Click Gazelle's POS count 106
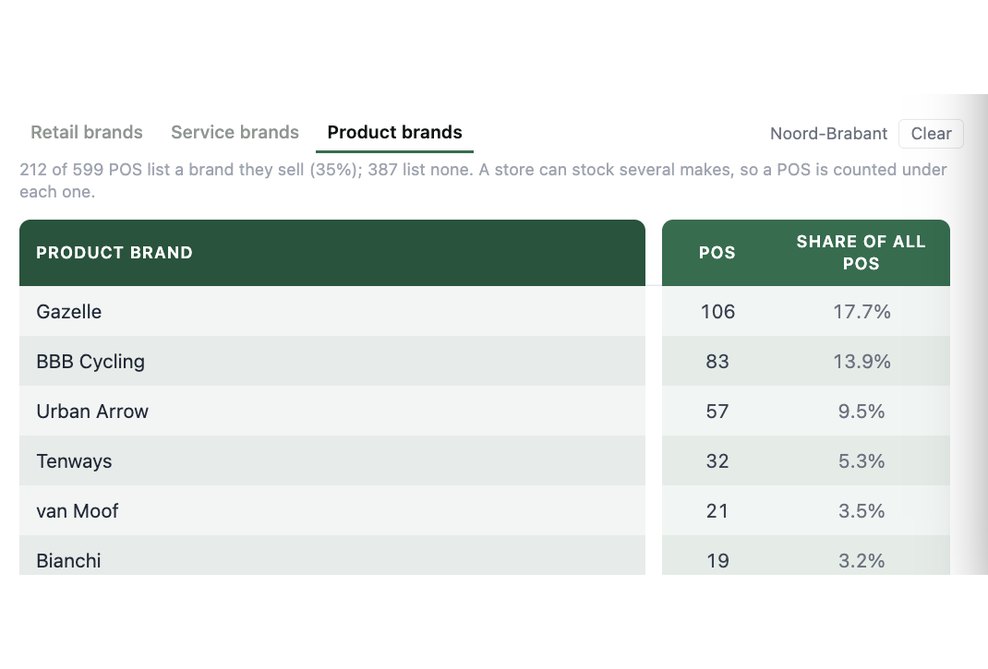Viewport: 988px width, 669px height. coord(718,311)
